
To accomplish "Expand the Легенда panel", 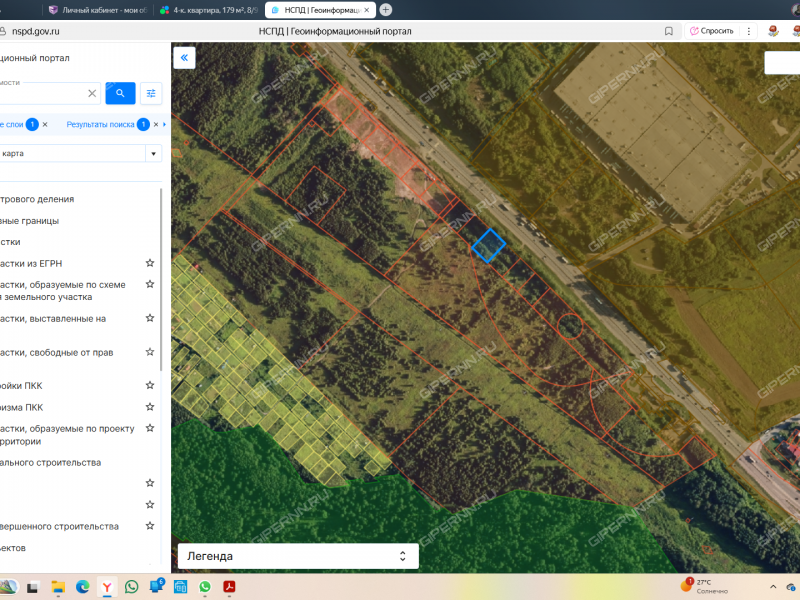I will tap(402, 556).
